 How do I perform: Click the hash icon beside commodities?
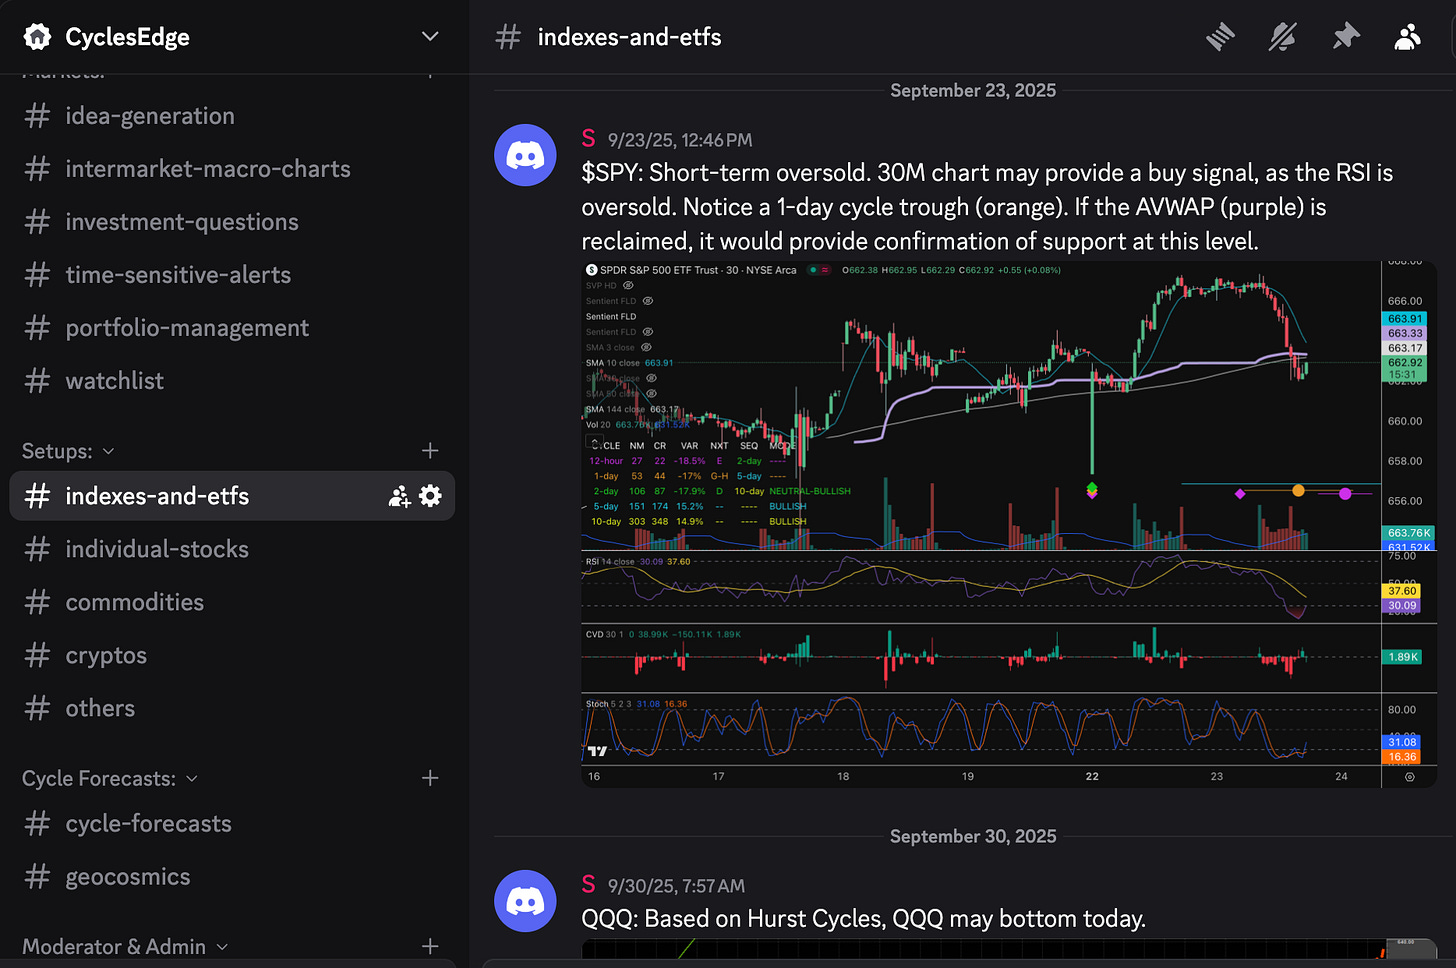[x=37, y=602]
